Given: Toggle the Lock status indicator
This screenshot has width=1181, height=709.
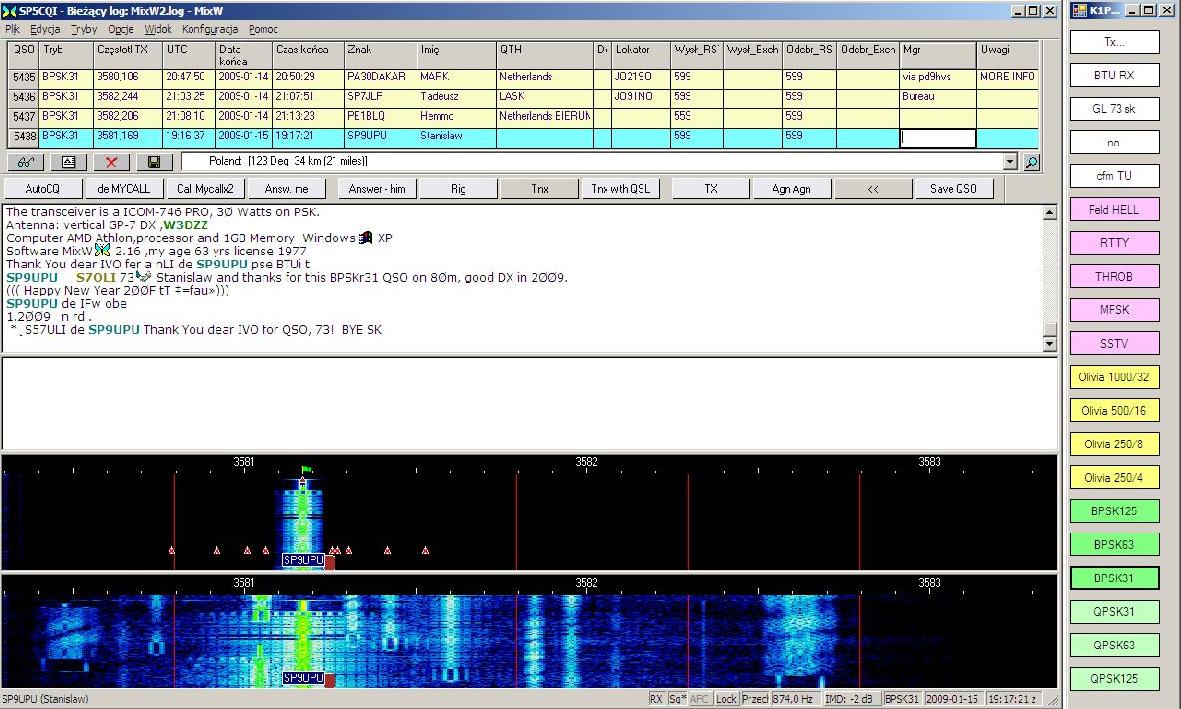Looking at the screenshot, I should (726, 699).
